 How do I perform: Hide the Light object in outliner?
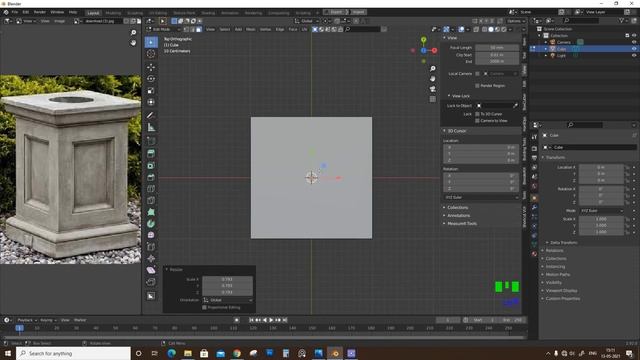click(634, 56)
